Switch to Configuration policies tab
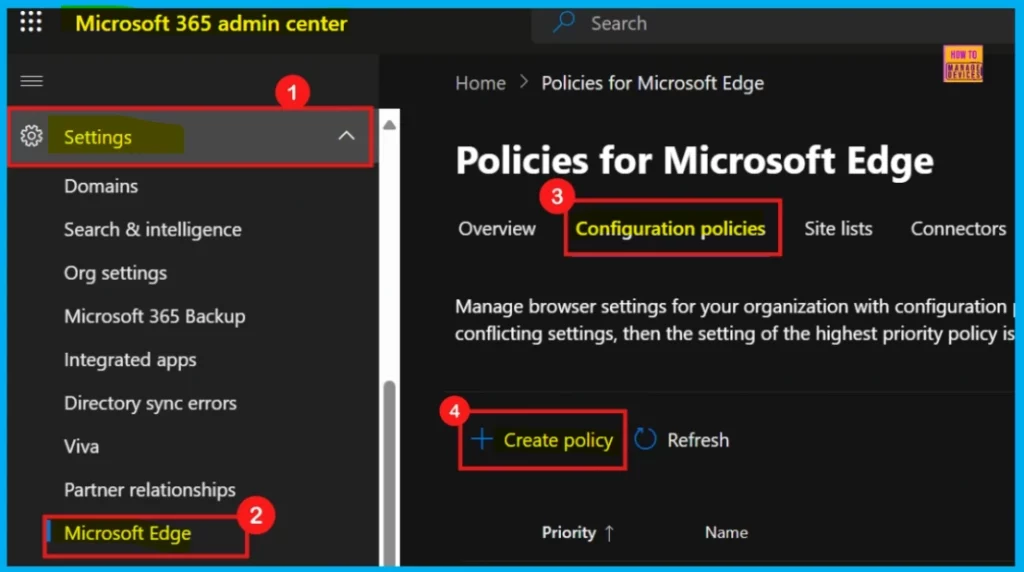The width and height of the screenshot is (1024, 572). click(670, 229)
